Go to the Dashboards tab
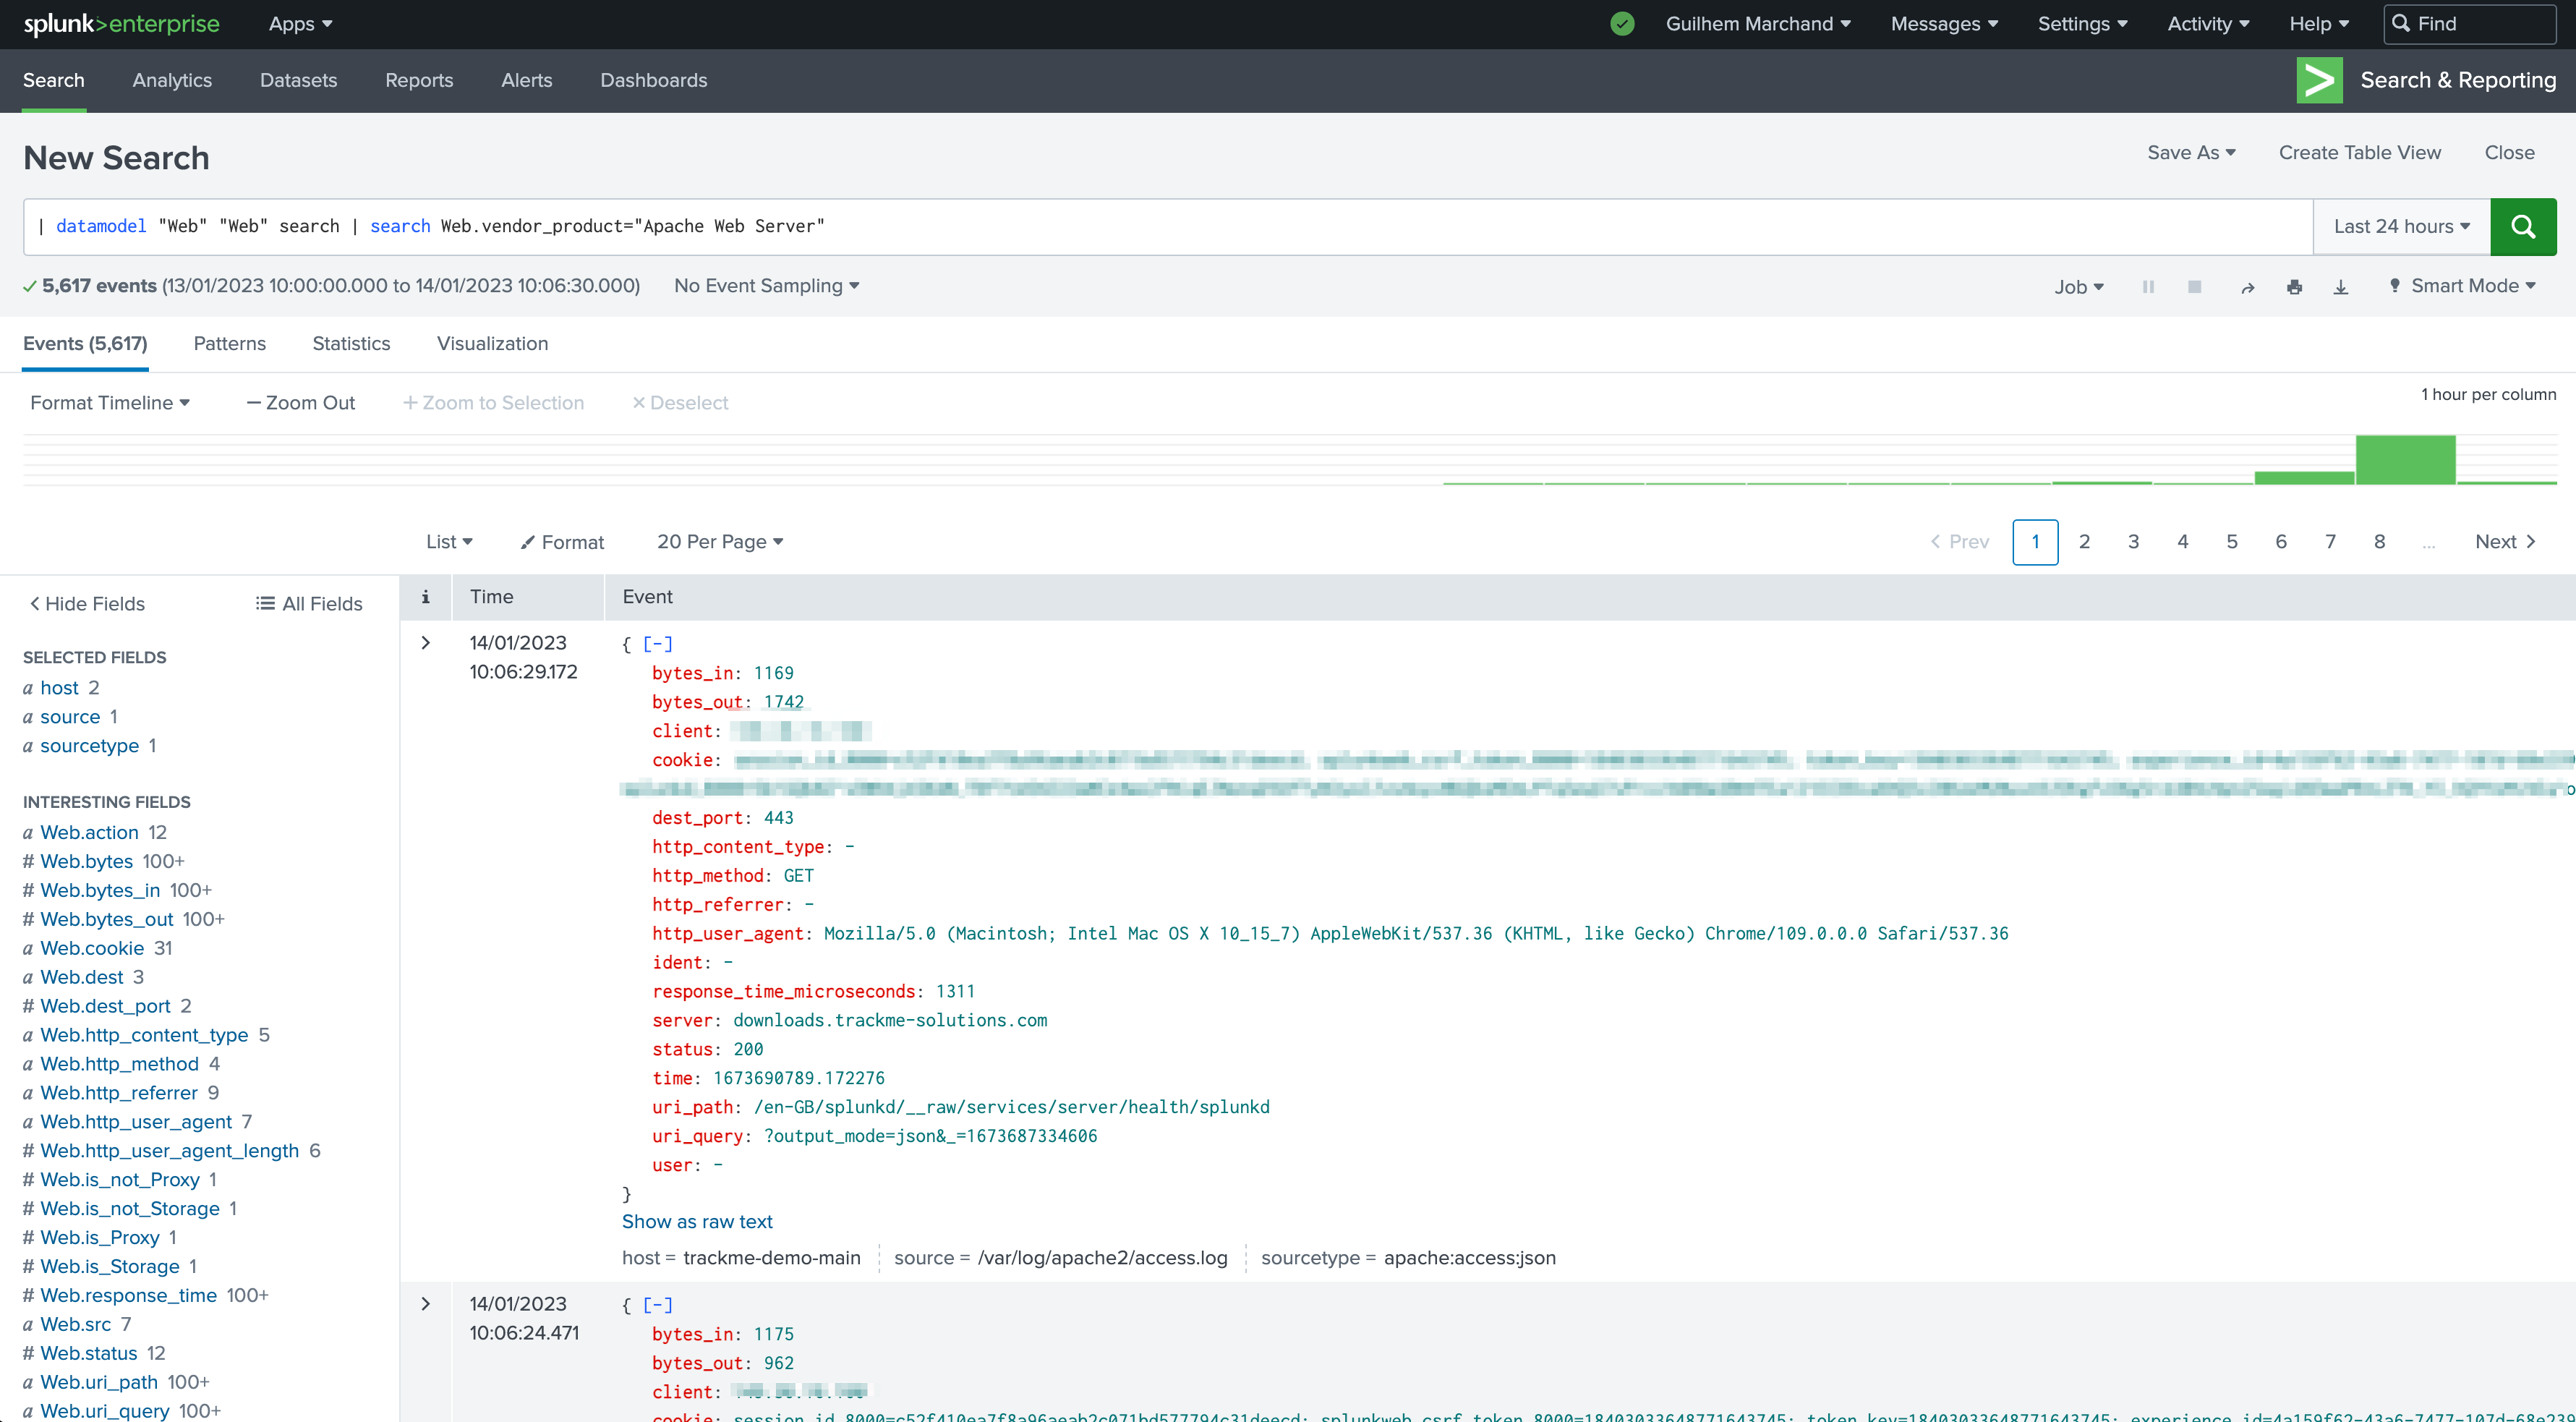This screenshot has height=1422, width=2576. [653, 80]
